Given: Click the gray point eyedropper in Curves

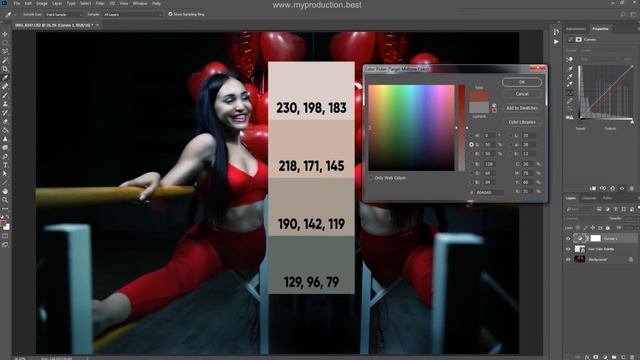Looking at the screenshot, I should point(570,77).
